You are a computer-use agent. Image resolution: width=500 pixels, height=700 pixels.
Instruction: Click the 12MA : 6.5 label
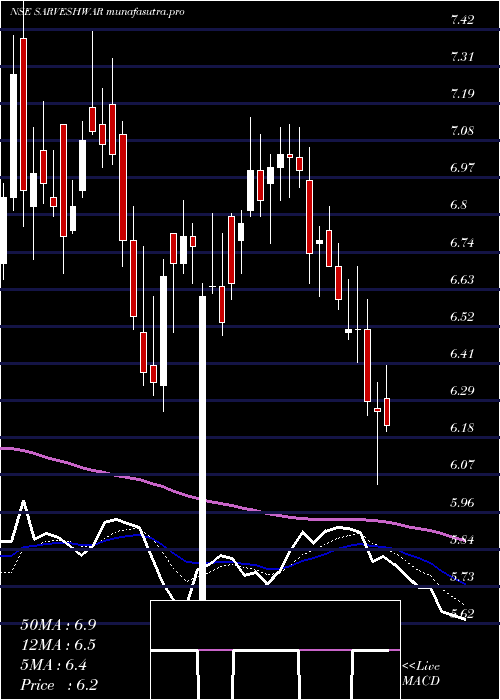58,645
